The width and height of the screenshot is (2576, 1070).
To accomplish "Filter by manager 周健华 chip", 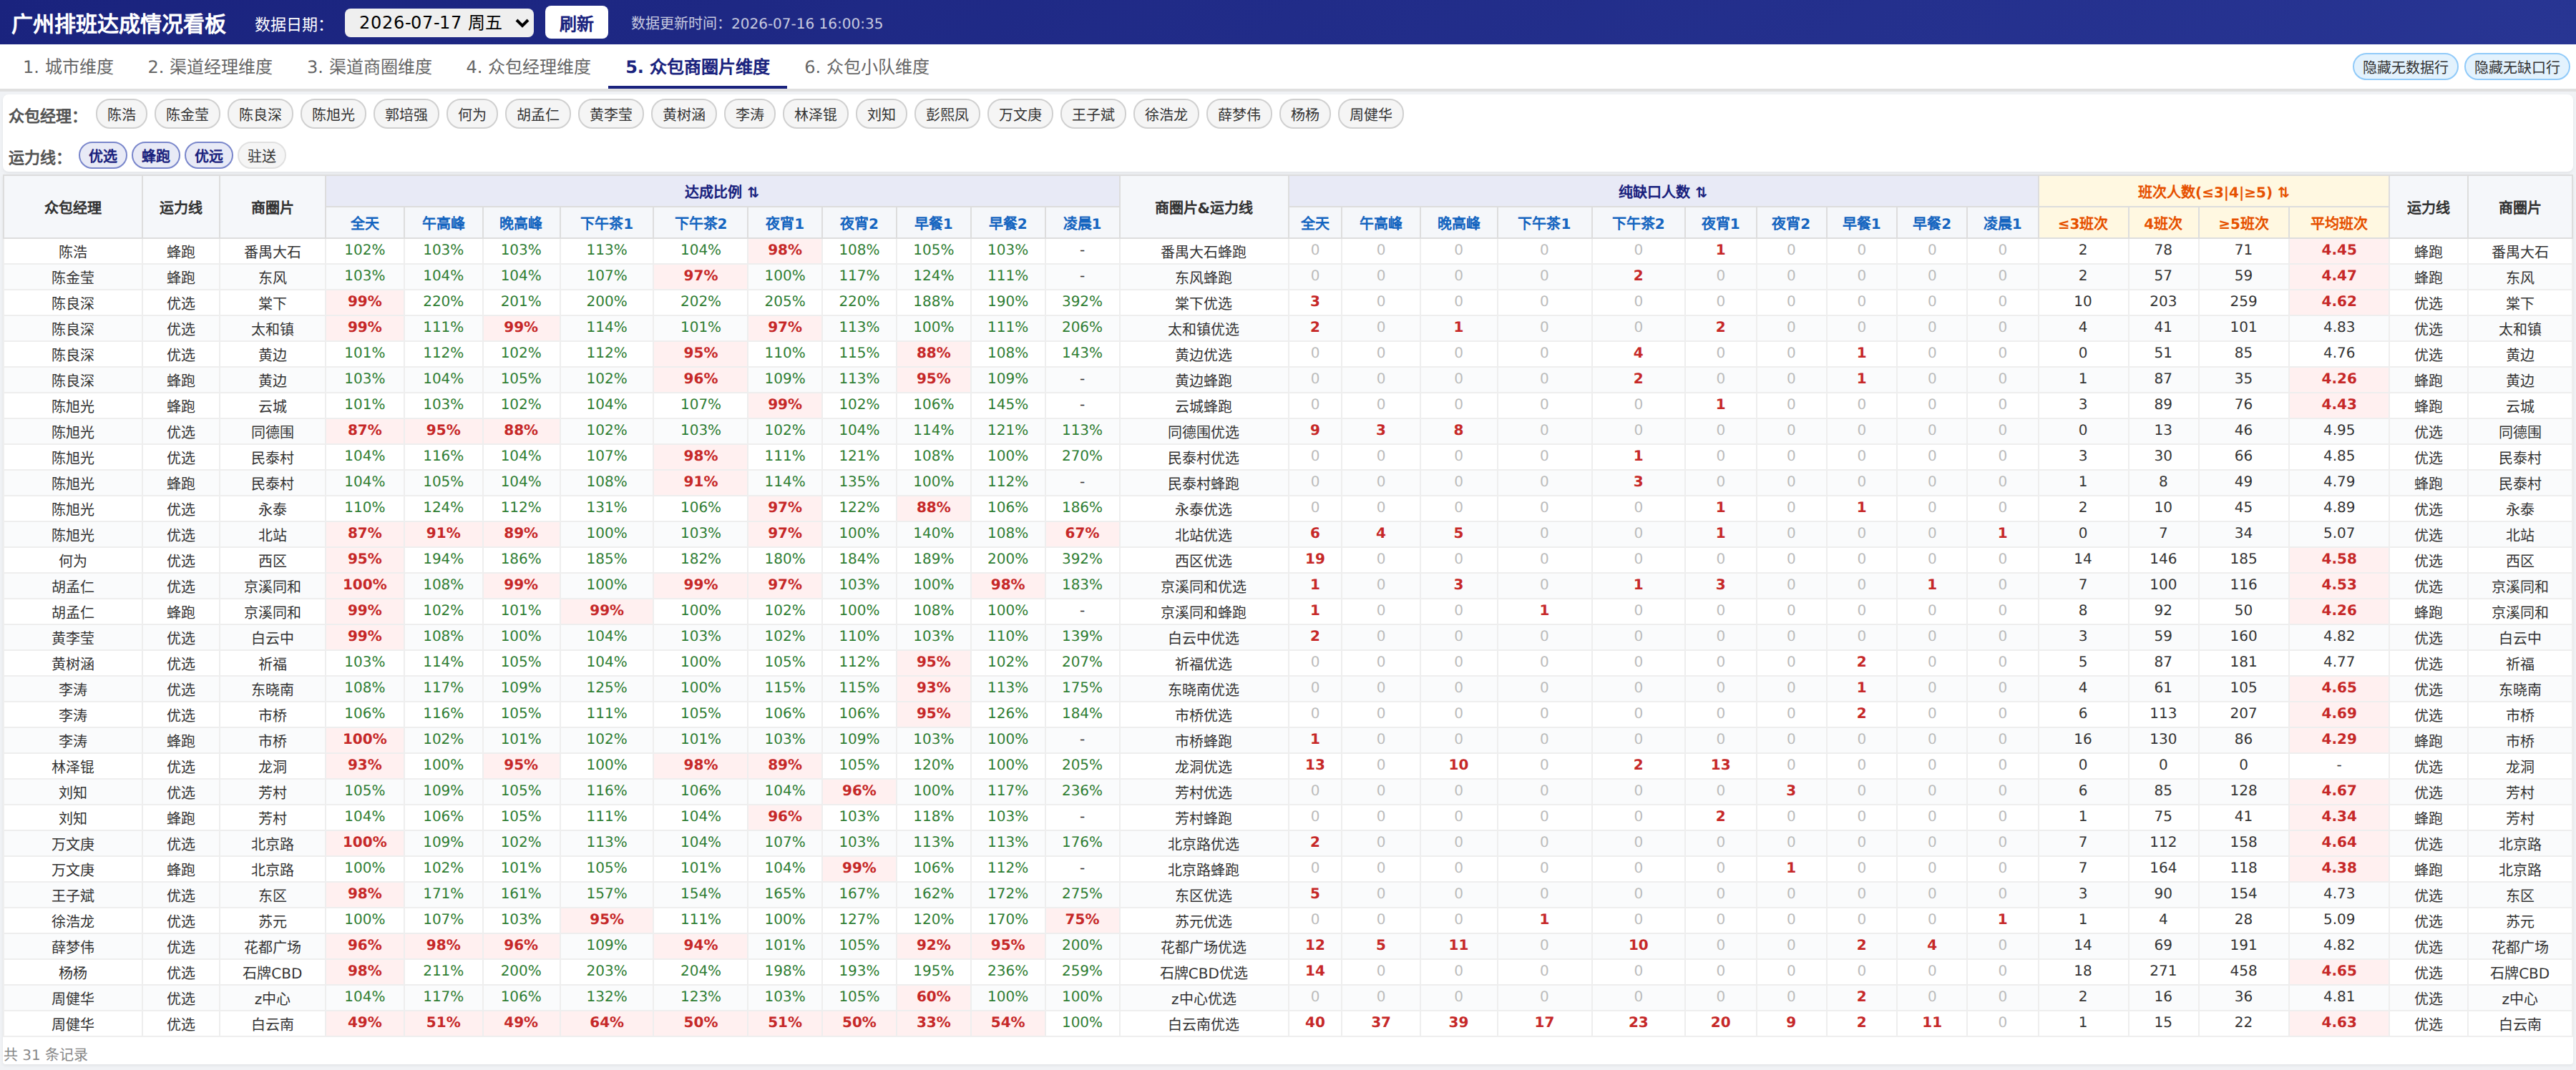I will click(1370, 115).
